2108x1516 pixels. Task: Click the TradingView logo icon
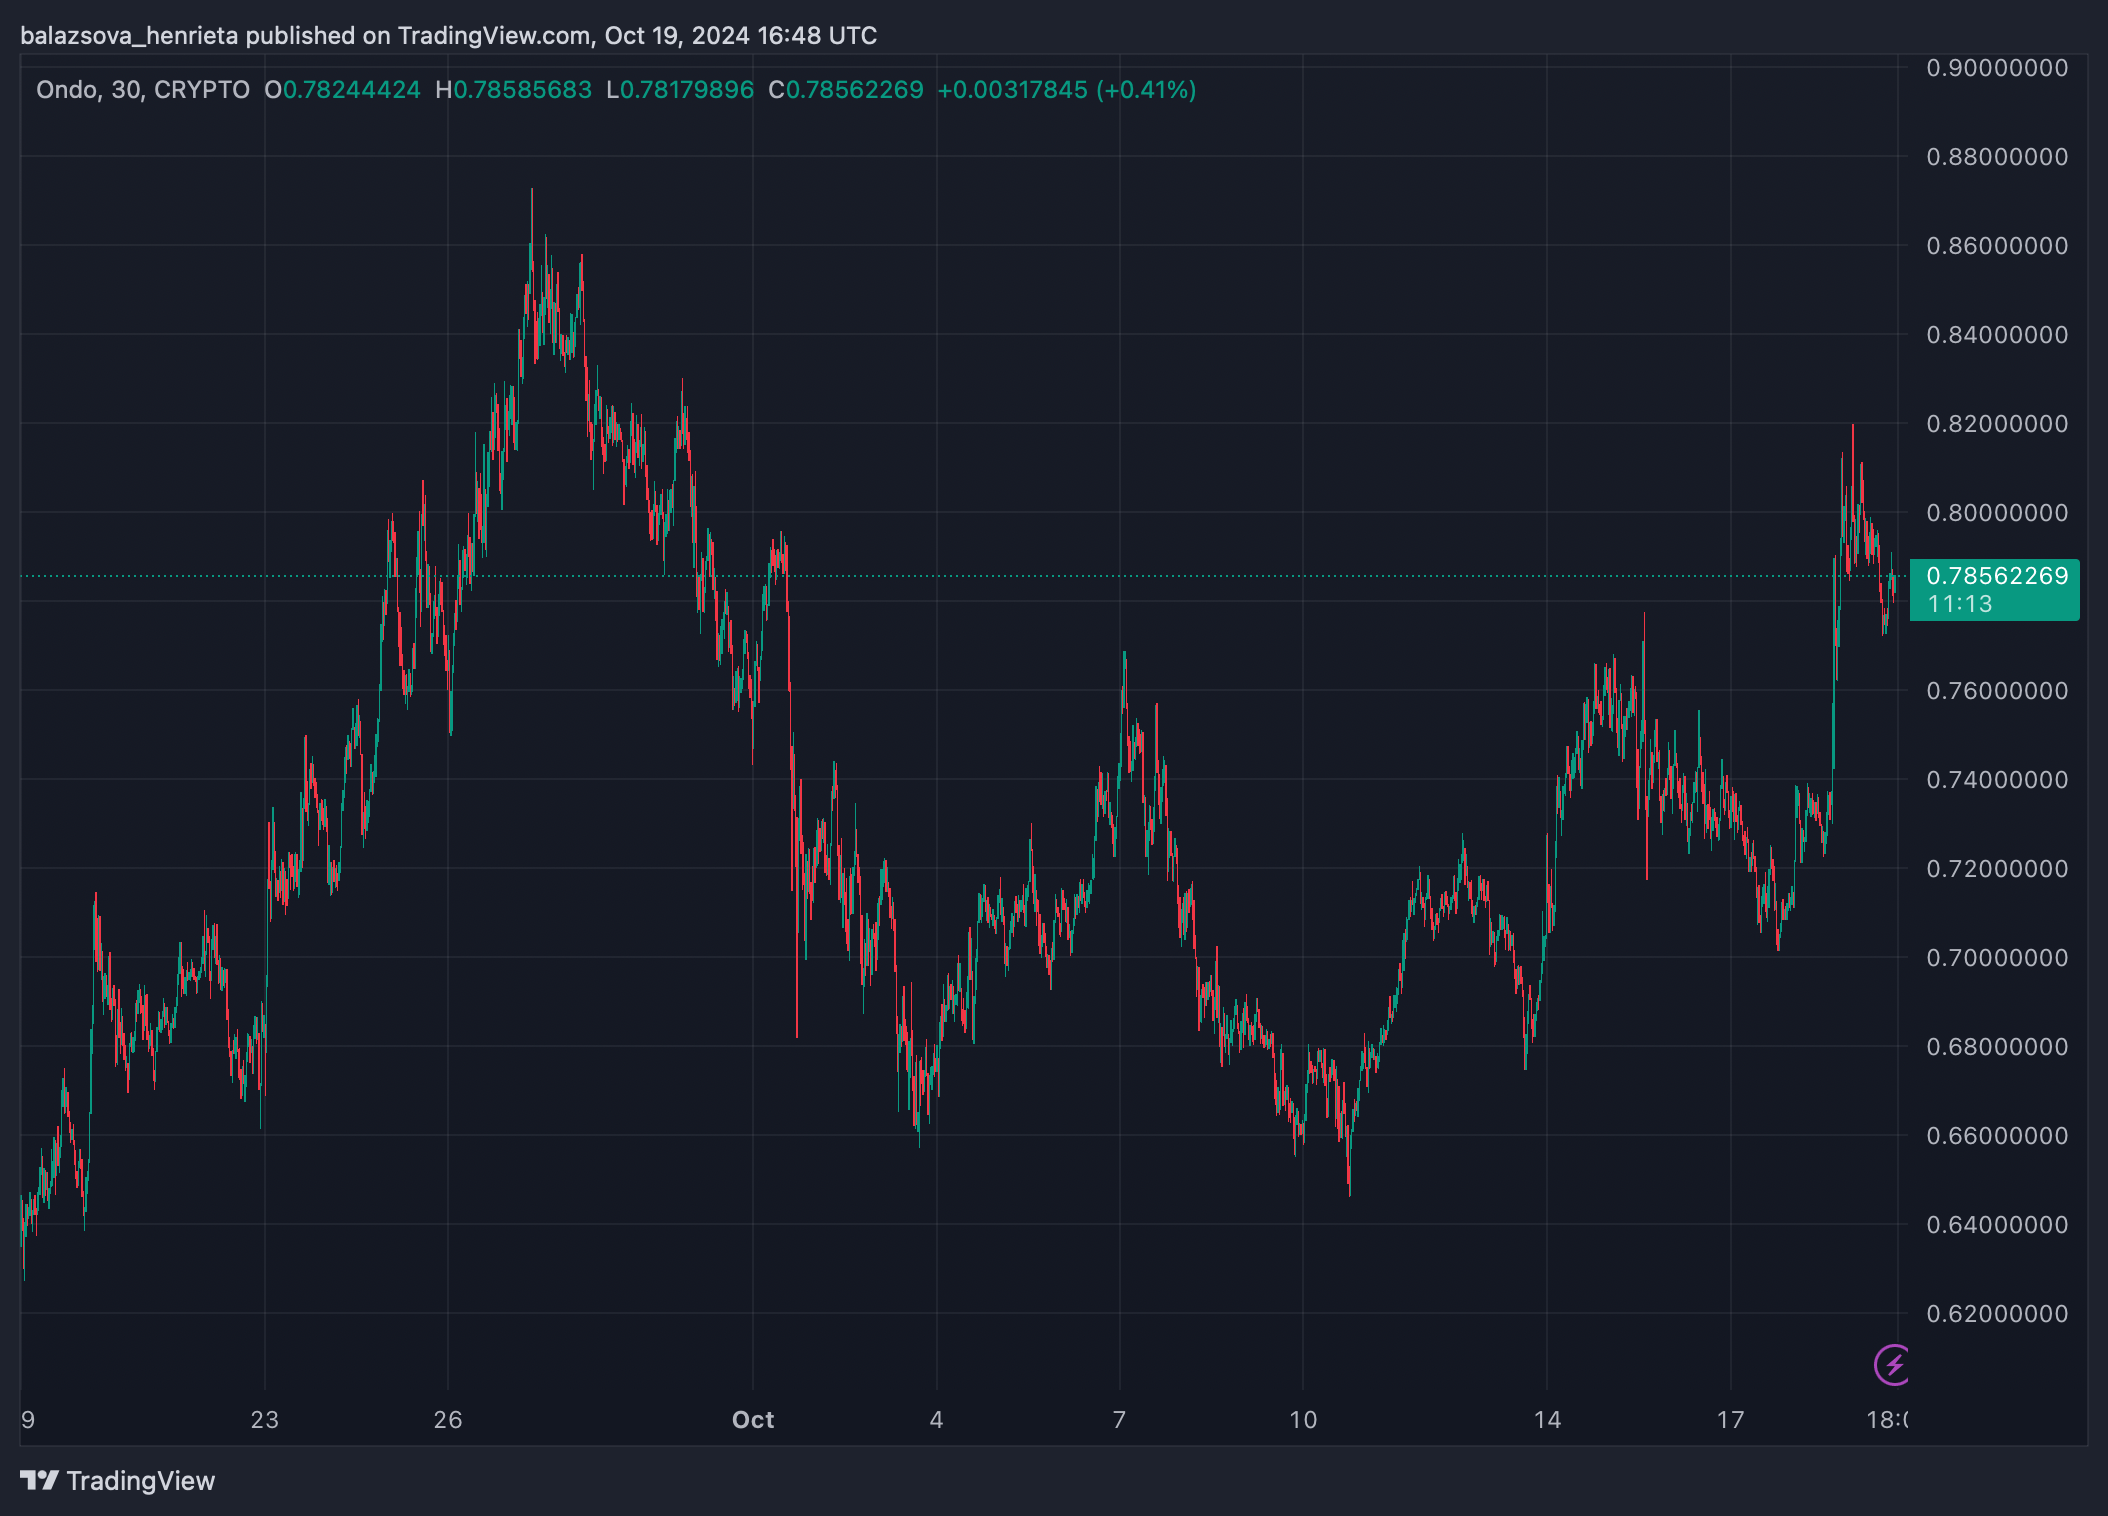[40, 1480]
